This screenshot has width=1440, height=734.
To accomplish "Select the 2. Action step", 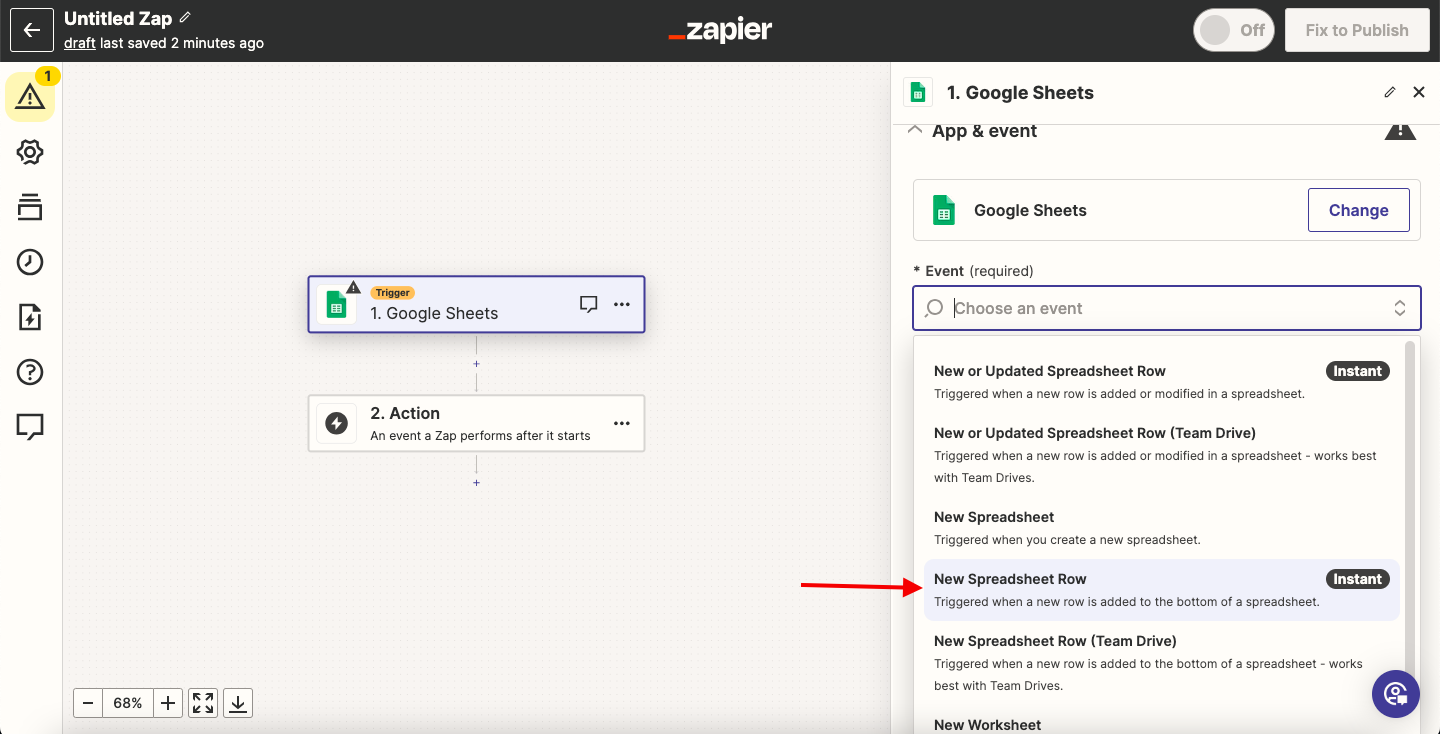I will tap(476, 423).
